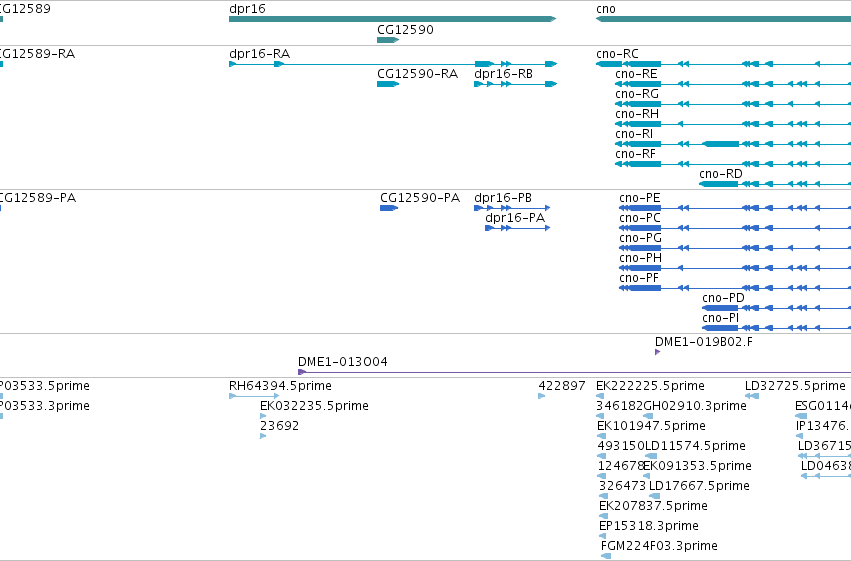Open the cno-RE transcript label
Screen dimensions: 851x561
tap(636, 74)
